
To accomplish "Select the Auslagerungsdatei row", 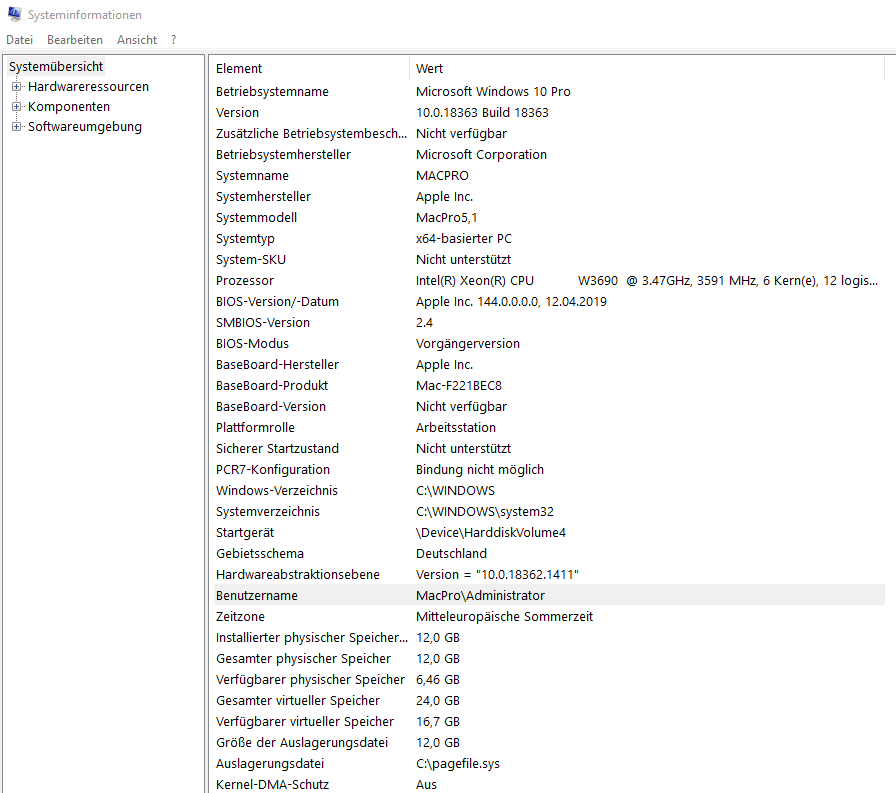I will 549,764.
